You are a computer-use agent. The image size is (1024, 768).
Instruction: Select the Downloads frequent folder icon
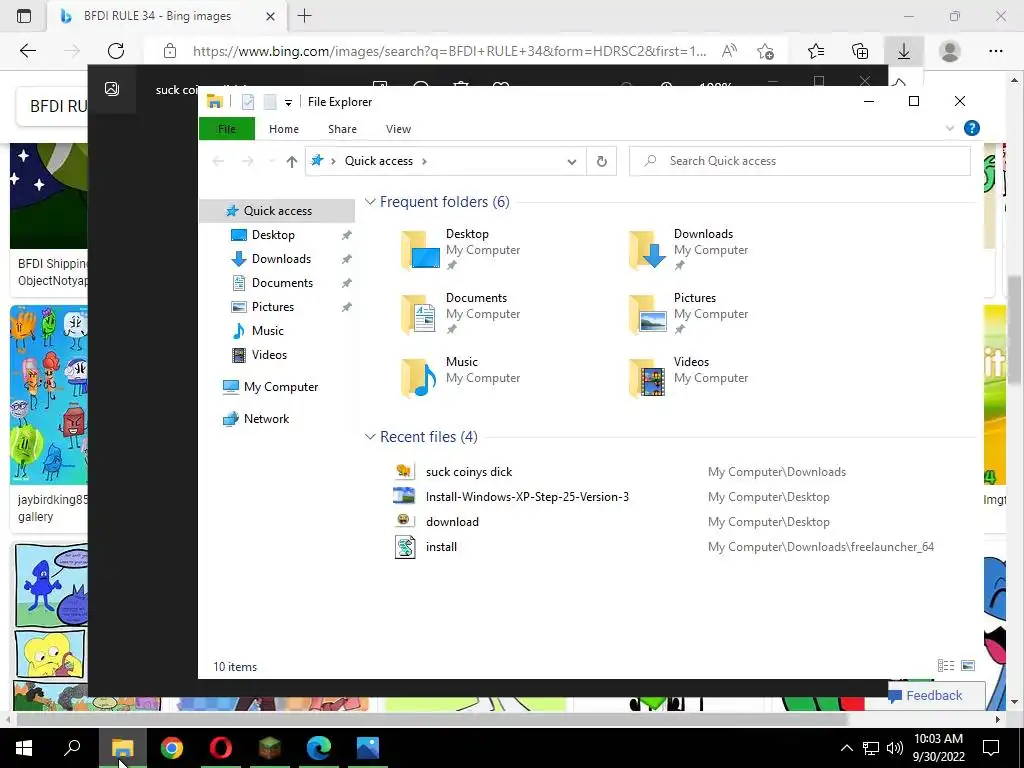coord(648,250)
